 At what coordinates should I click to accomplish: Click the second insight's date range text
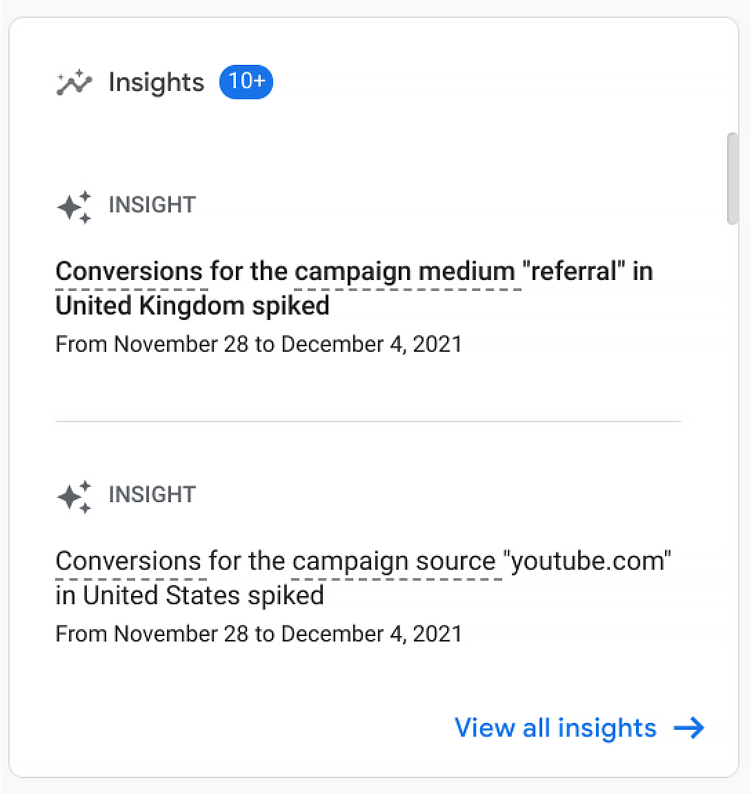pos(258,634)
